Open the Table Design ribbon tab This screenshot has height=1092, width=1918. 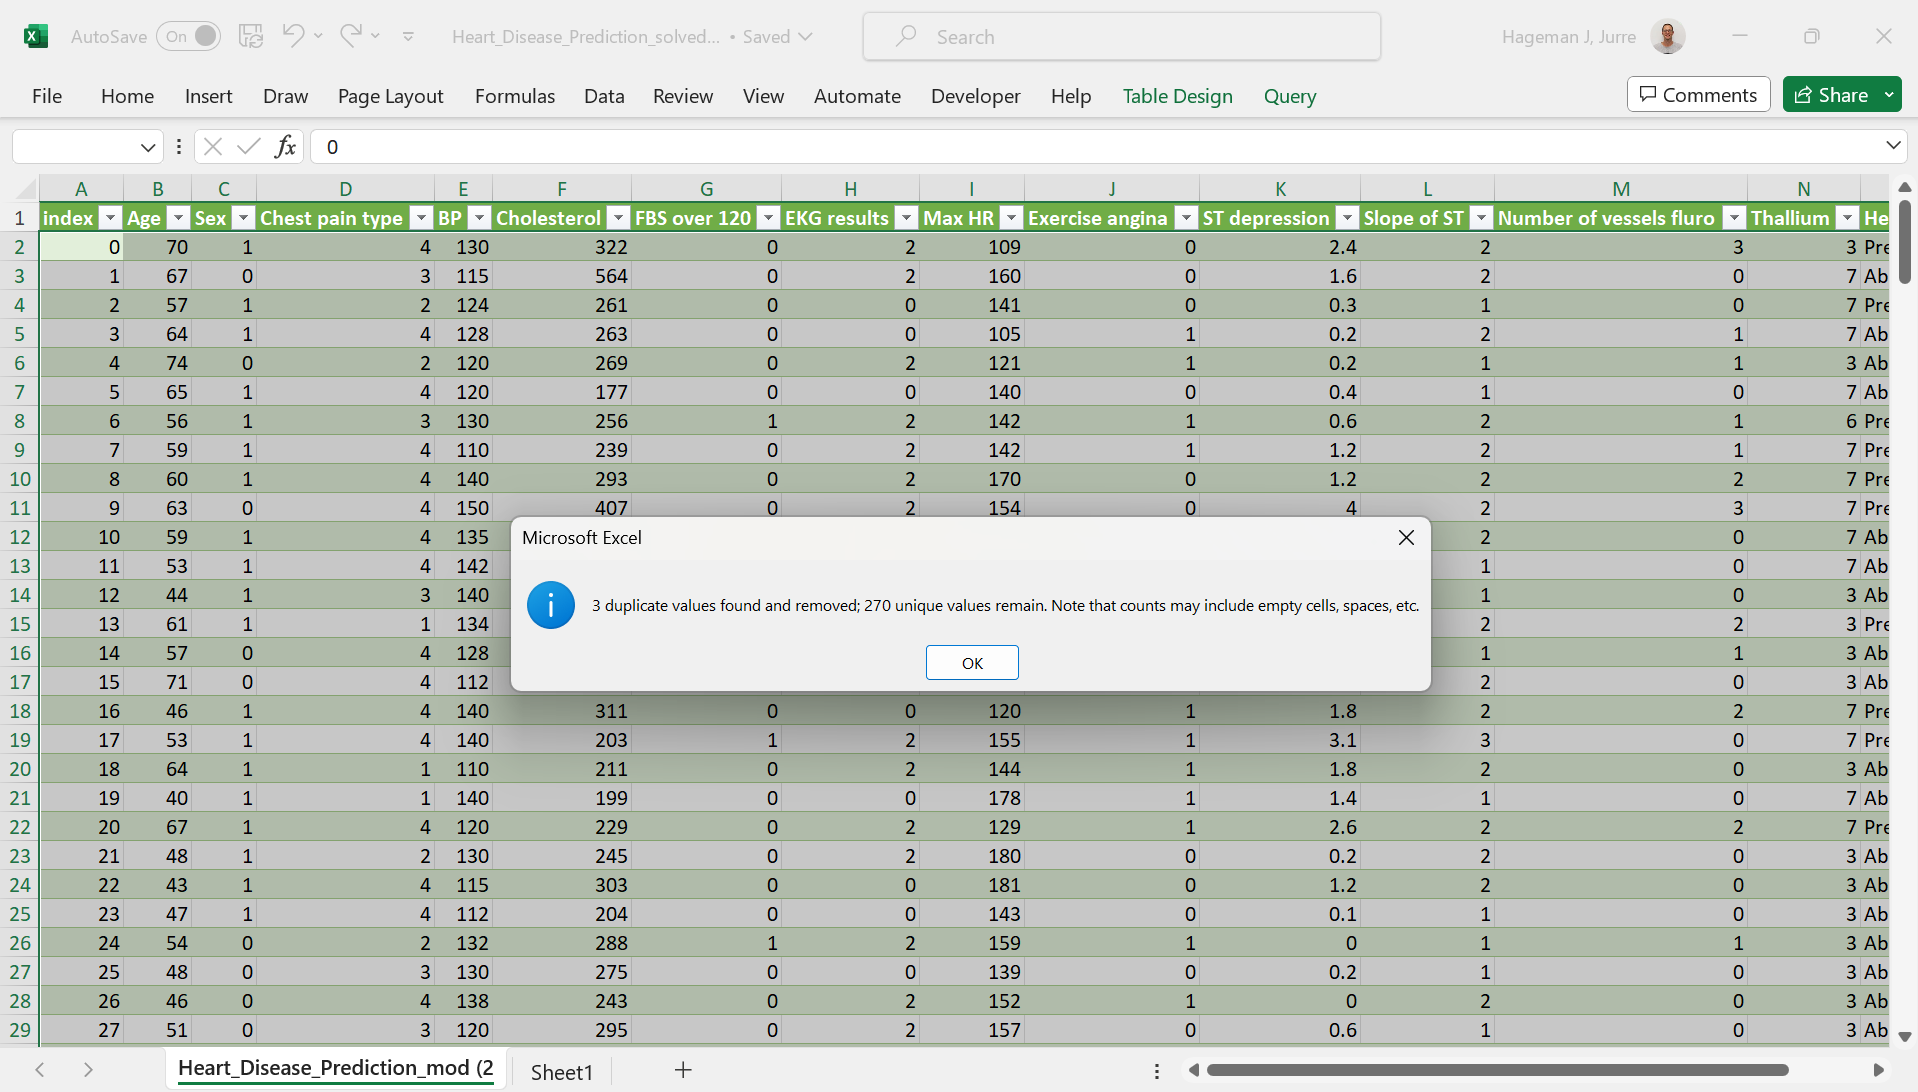tap(1177, 96)
